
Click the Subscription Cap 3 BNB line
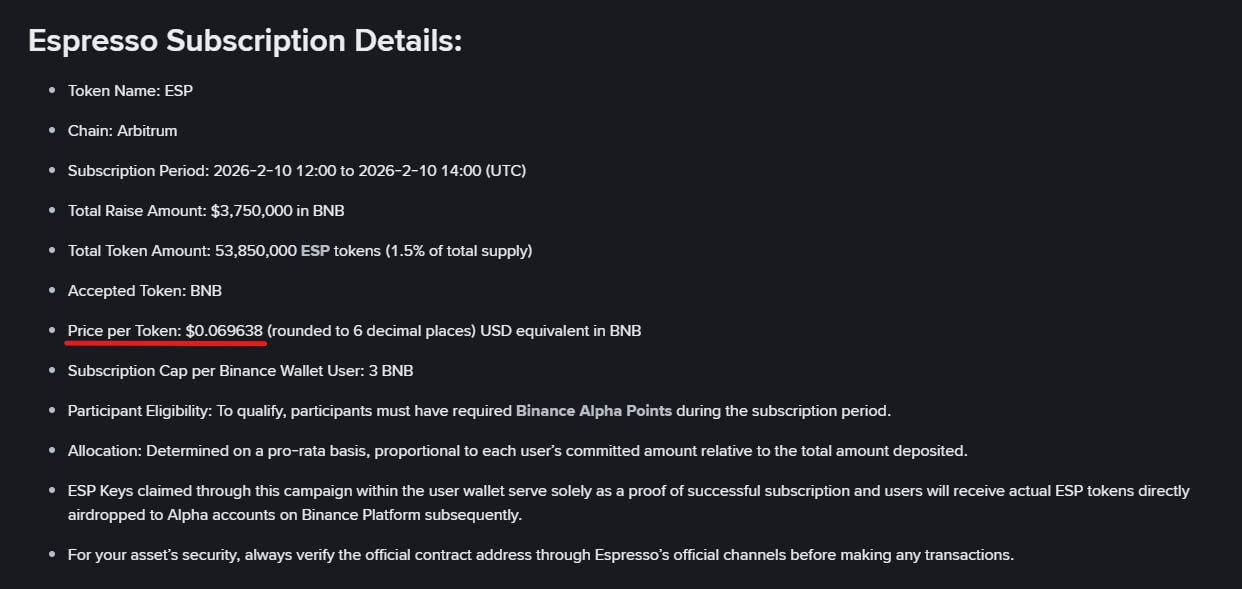pos(240,371)
